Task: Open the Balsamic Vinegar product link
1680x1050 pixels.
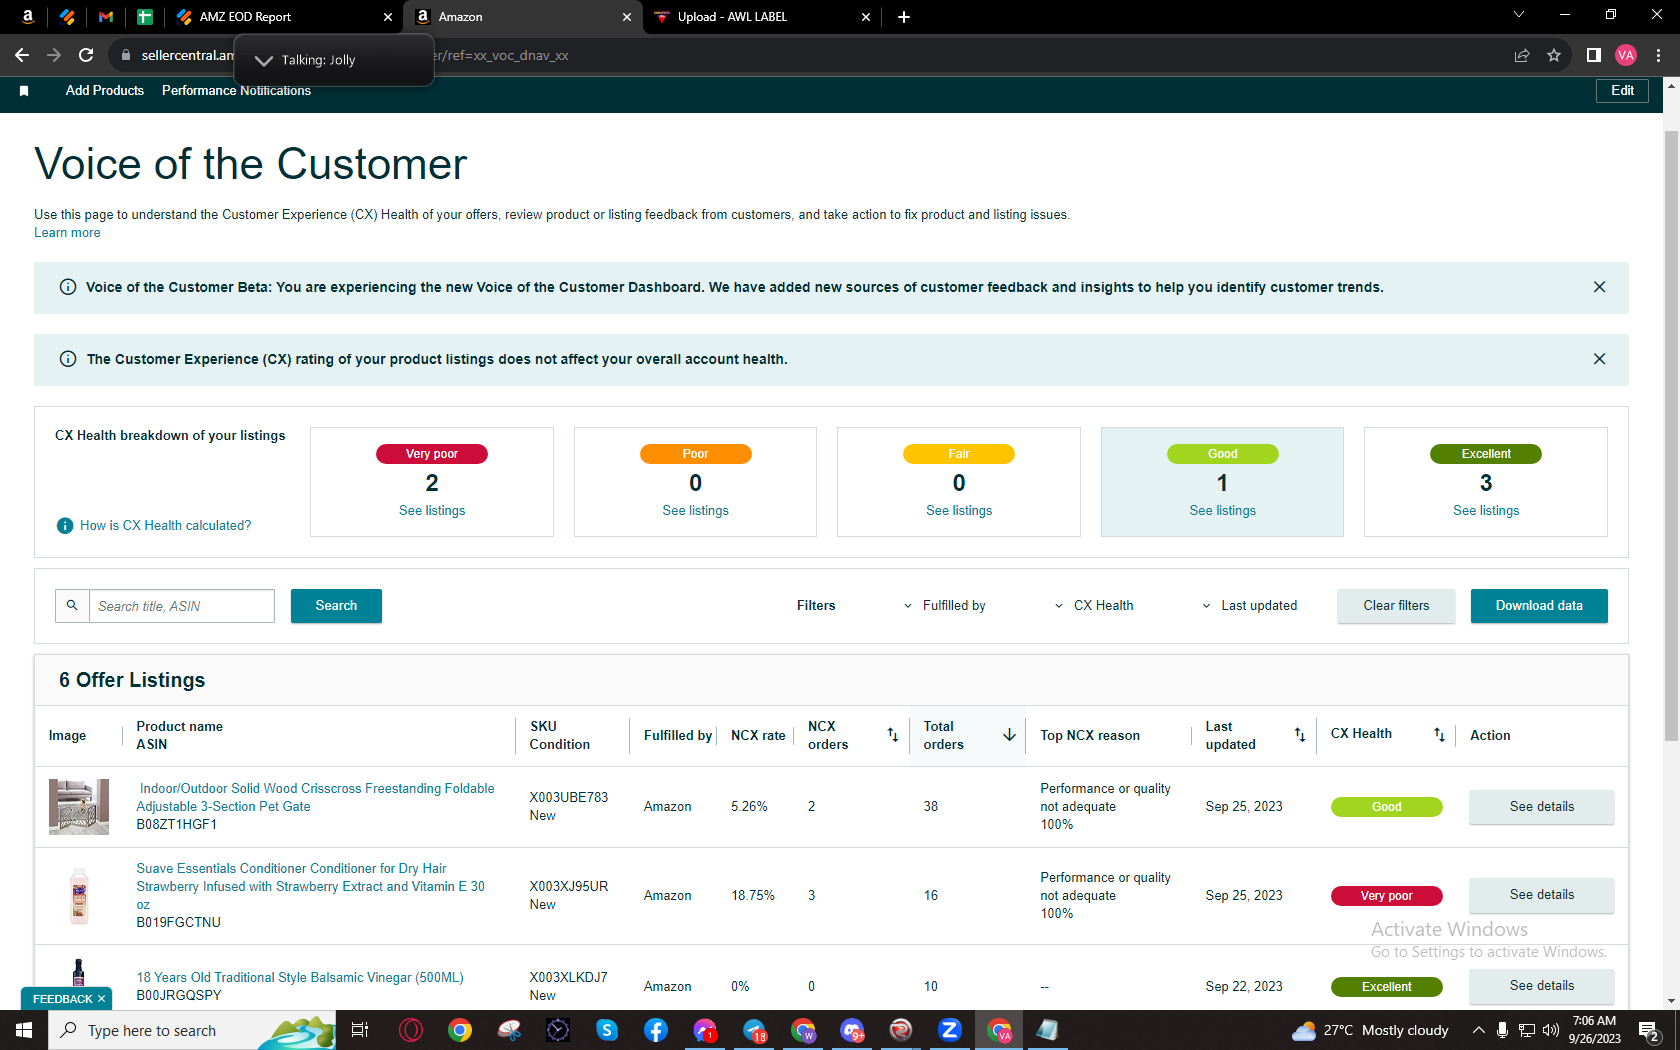Action: click(300, 978)
